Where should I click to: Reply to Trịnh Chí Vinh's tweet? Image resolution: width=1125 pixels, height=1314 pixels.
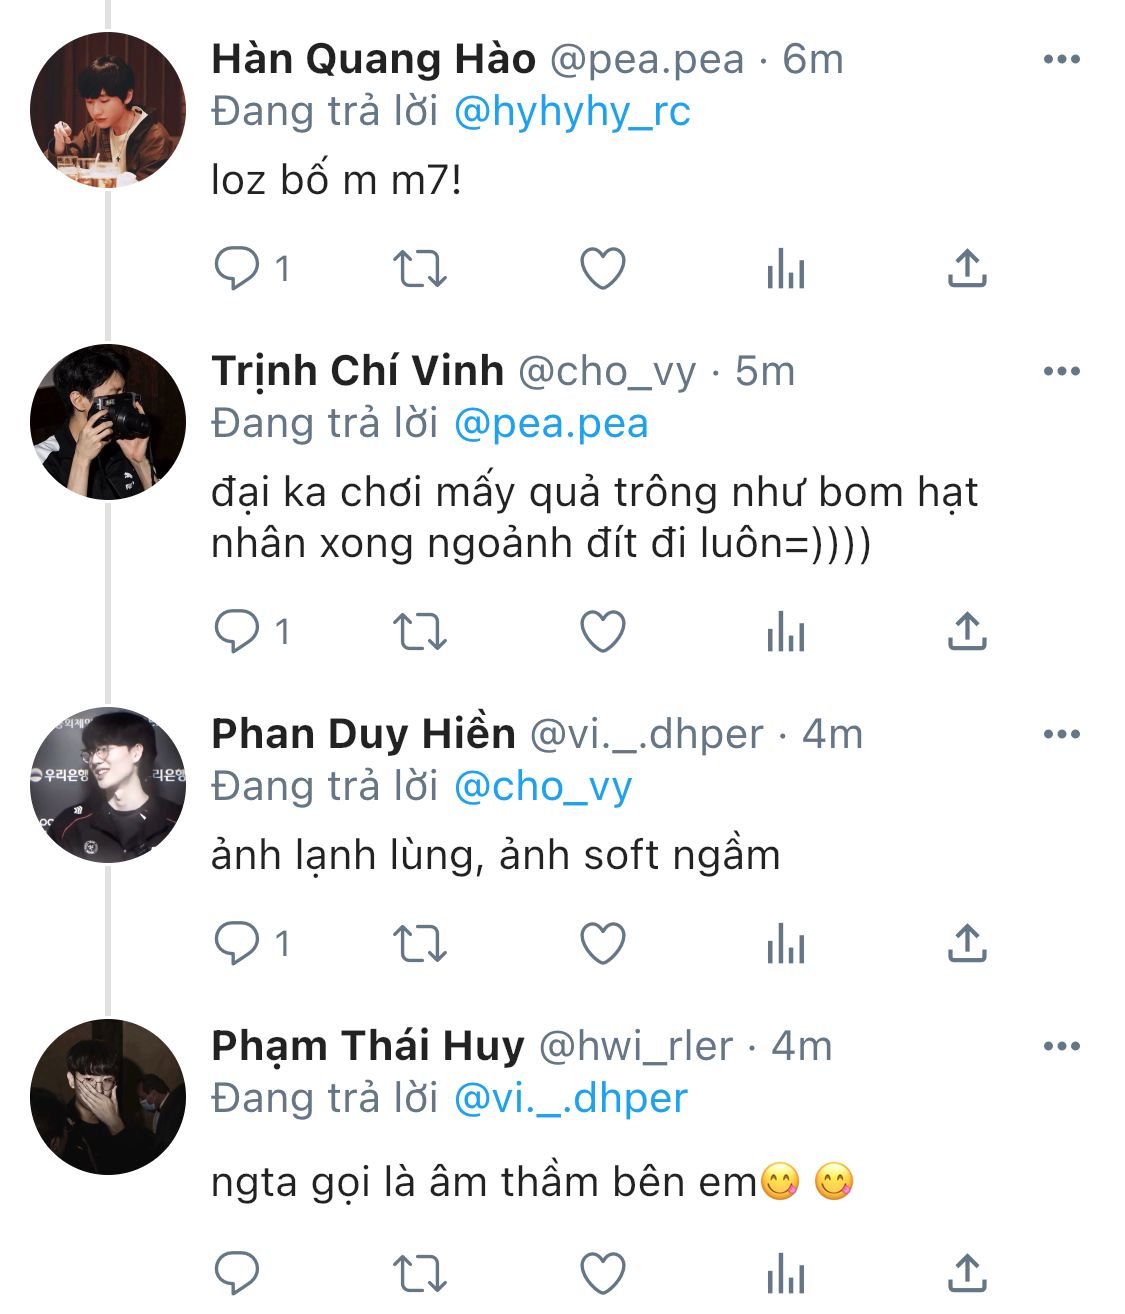pyautogui.click(x=237, y=631)
